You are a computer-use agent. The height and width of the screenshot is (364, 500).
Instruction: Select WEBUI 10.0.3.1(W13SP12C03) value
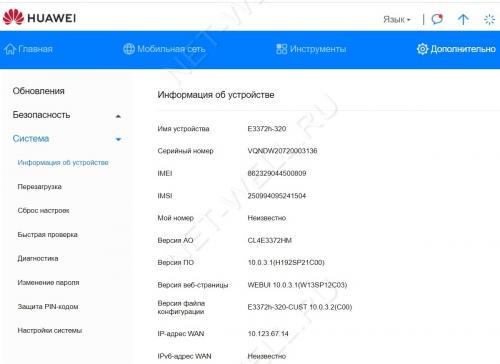tap(297, 285)
